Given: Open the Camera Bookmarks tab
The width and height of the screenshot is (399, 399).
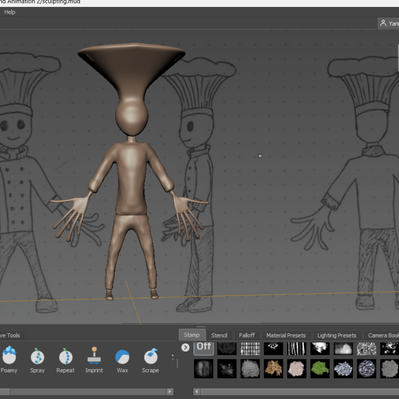Looking at the screenshot, I should click(382, 335).
